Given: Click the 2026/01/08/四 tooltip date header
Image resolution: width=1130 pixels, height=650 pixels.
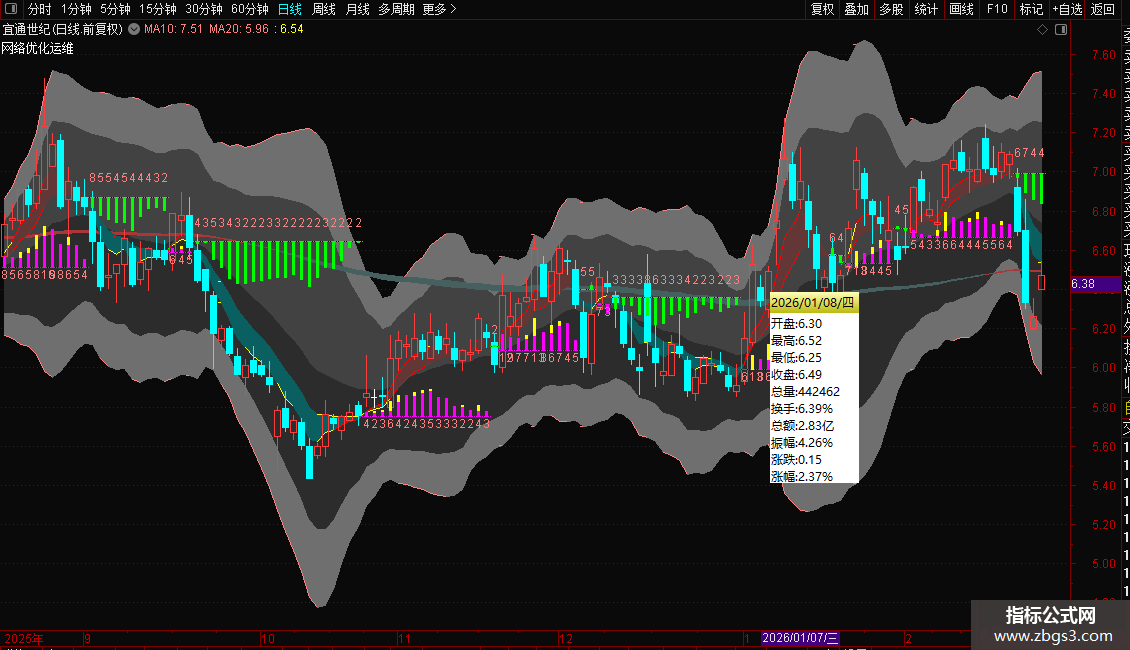Looking at the screenshot, I should point(813,303).
